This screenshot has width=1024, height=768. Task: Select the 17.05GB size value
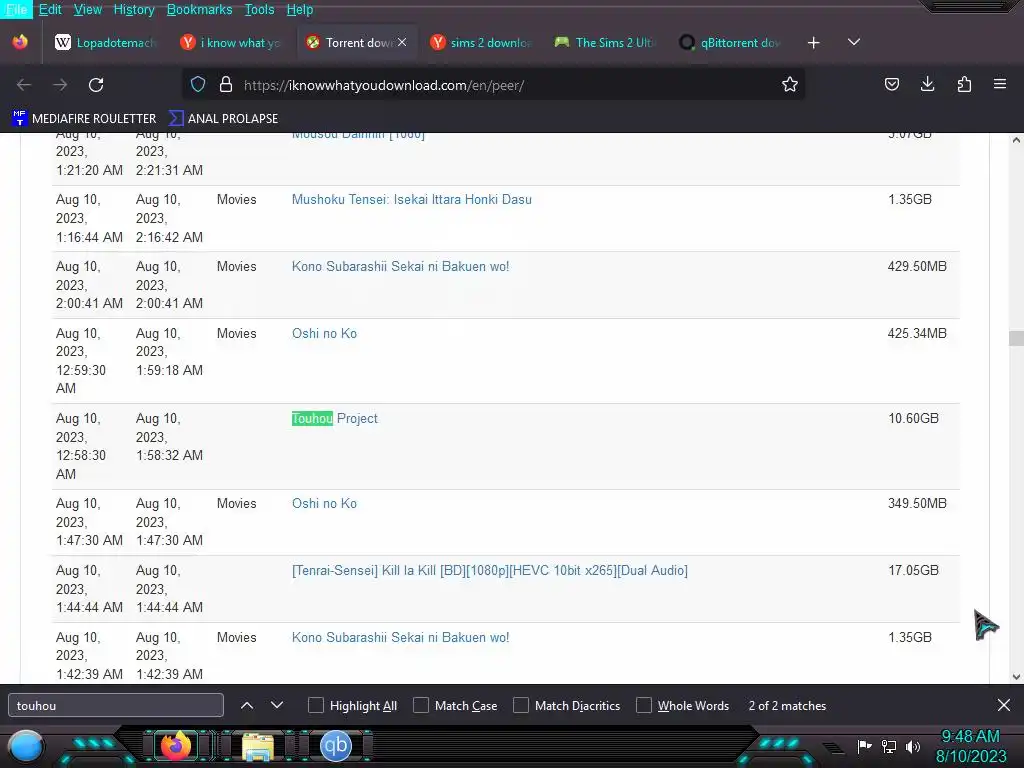click(x=913, y=571)
